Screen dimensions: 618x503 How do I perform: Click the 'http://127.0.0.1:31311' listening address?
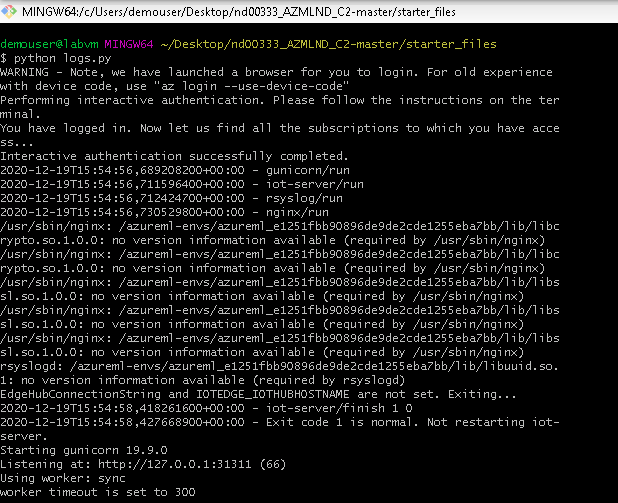click(x=175, y=464)
